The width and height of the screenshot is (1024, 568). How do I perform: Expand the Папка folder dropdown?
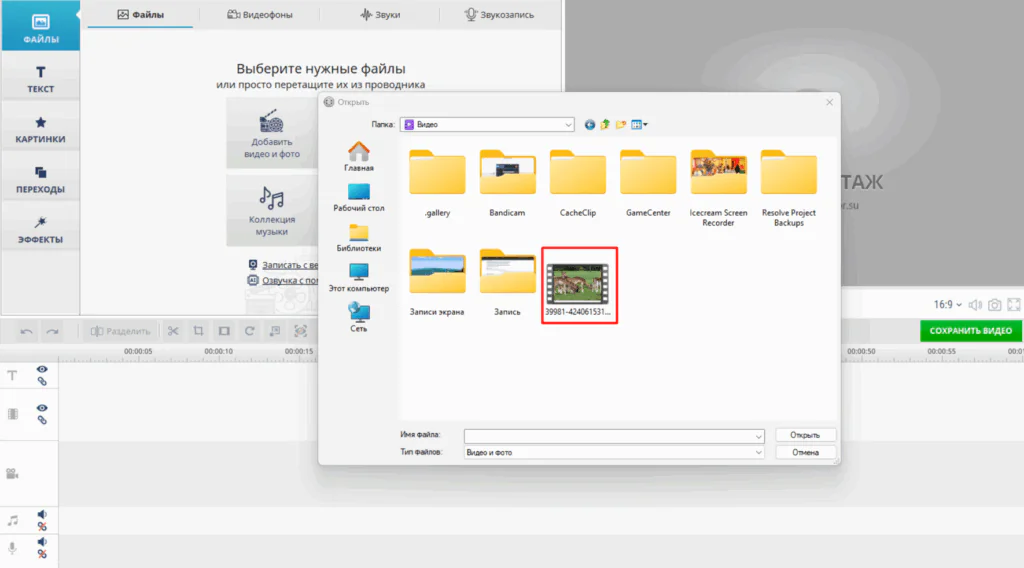click(x=568, y=125)
